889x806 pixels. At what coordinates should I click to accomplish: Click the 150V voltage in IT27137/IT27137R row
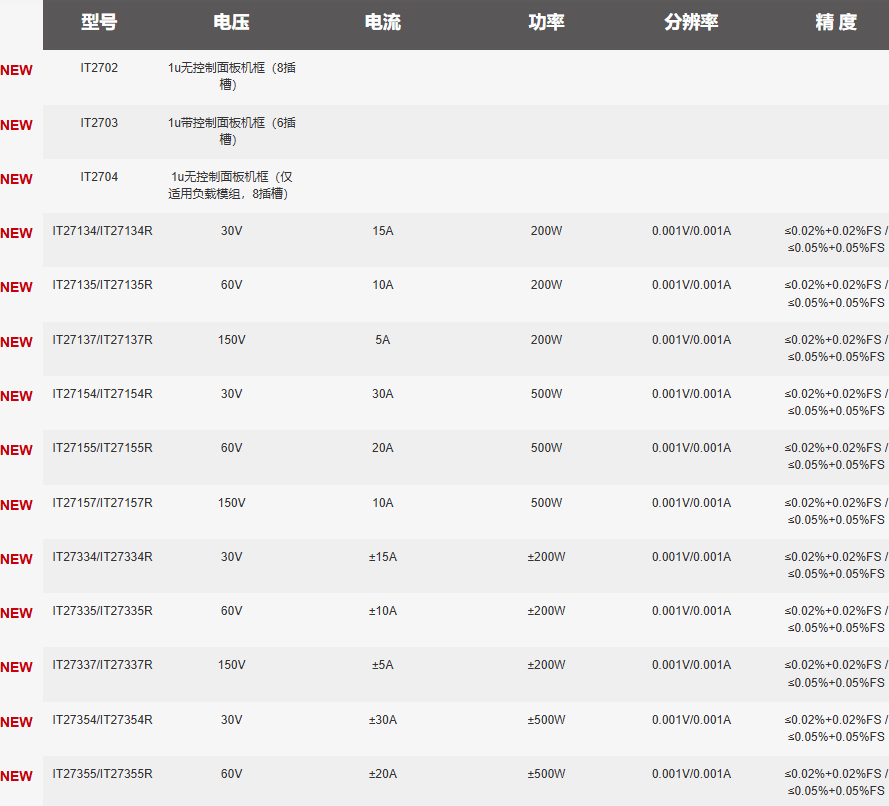pyautogui.click(x=231, y=340)
